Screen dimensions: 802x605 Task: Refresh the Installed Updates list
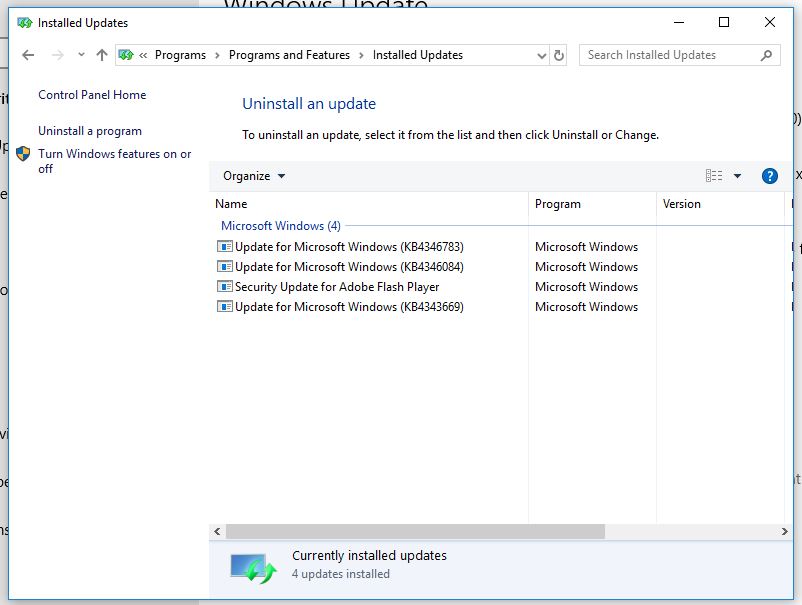click(x=559, y=55)
